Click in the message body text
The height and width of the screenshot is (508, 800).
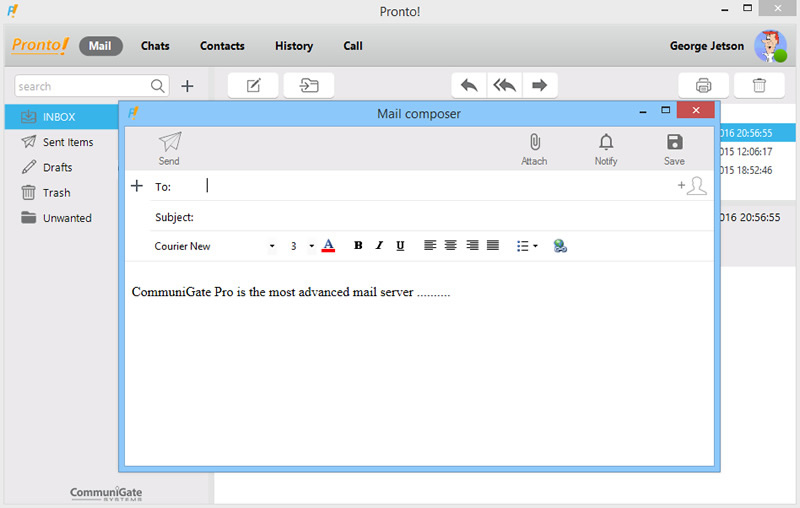(x=291, y=292)
